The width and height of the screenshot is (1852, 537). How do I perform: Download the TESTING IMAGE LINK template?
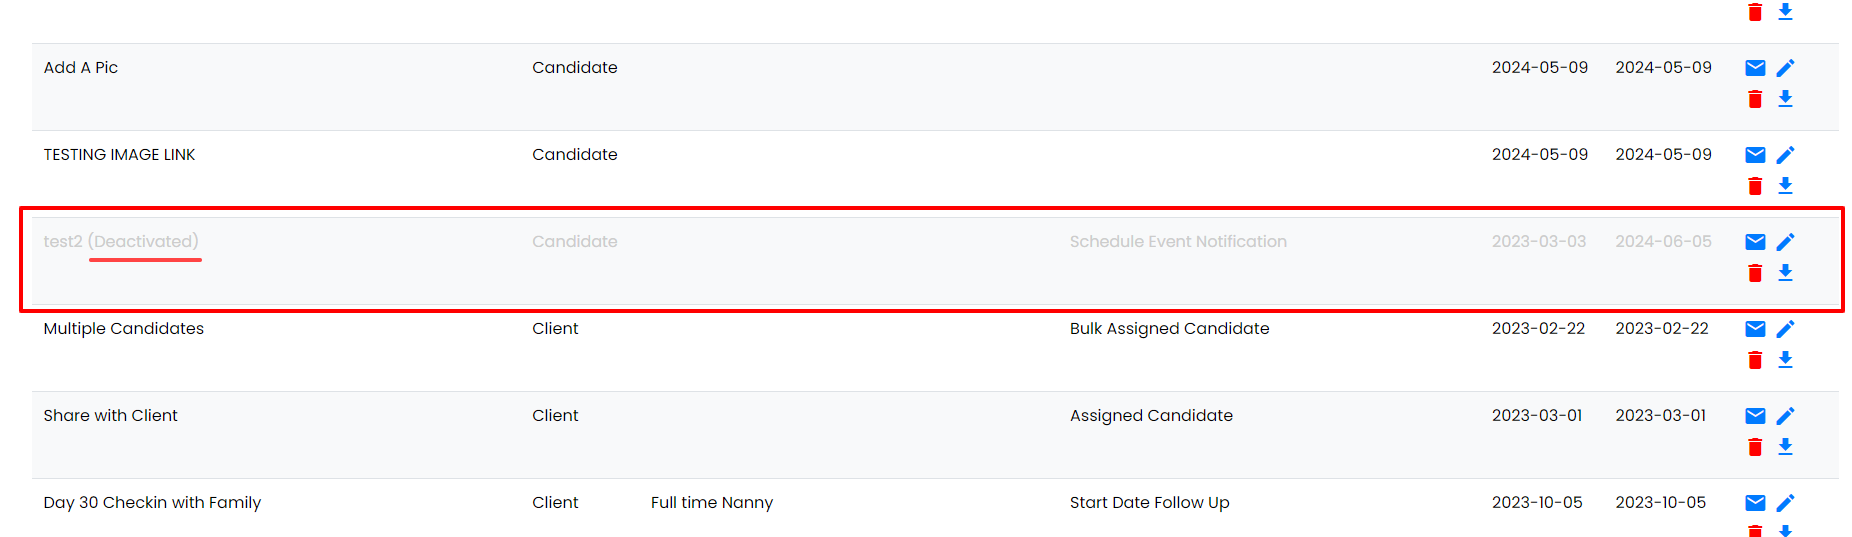click(1785, 186)
